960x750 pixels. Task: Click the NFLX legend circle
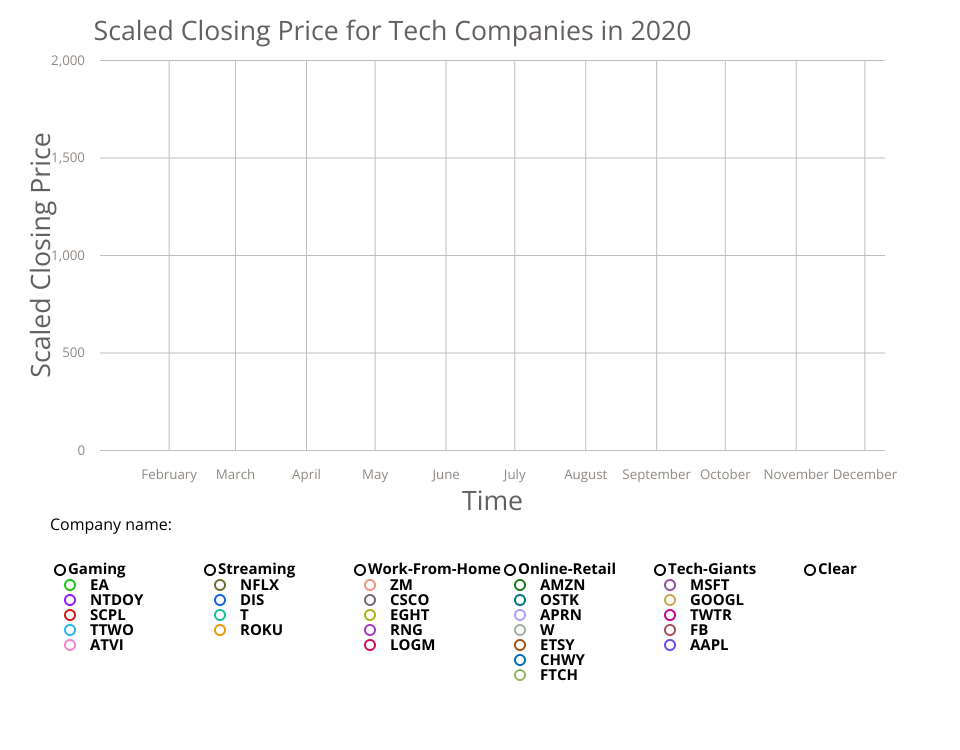click(x=220, y=585)
